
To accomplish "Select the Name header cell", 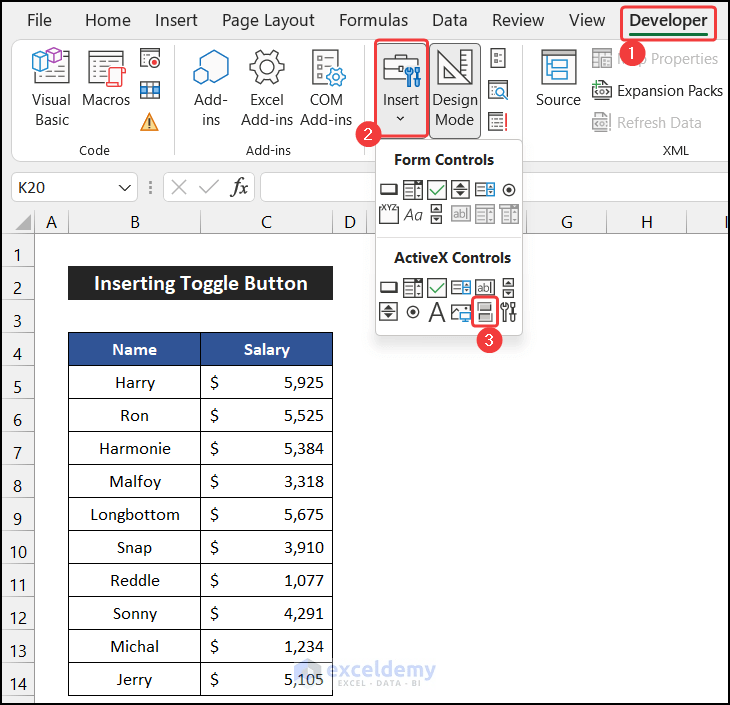I will click(135, 349).
